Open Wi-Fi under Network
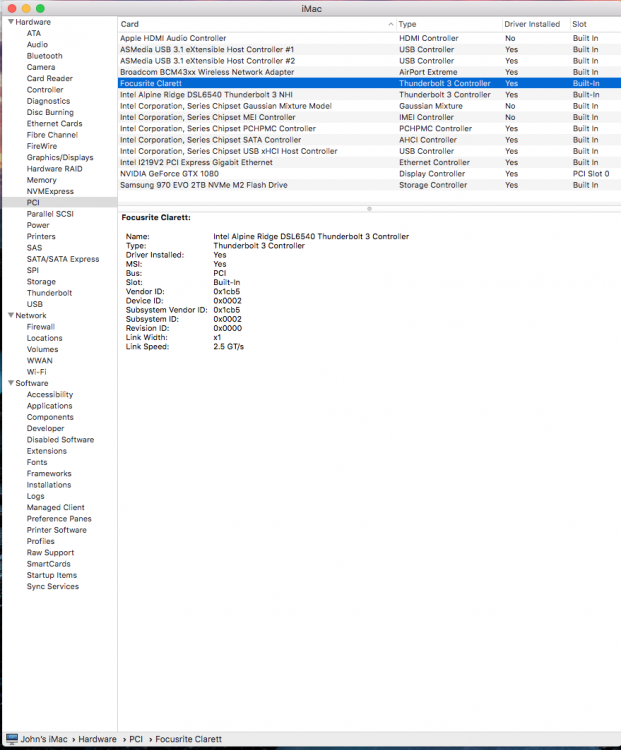The height and width of the screenshot is (750, 621). click(36, 372)
